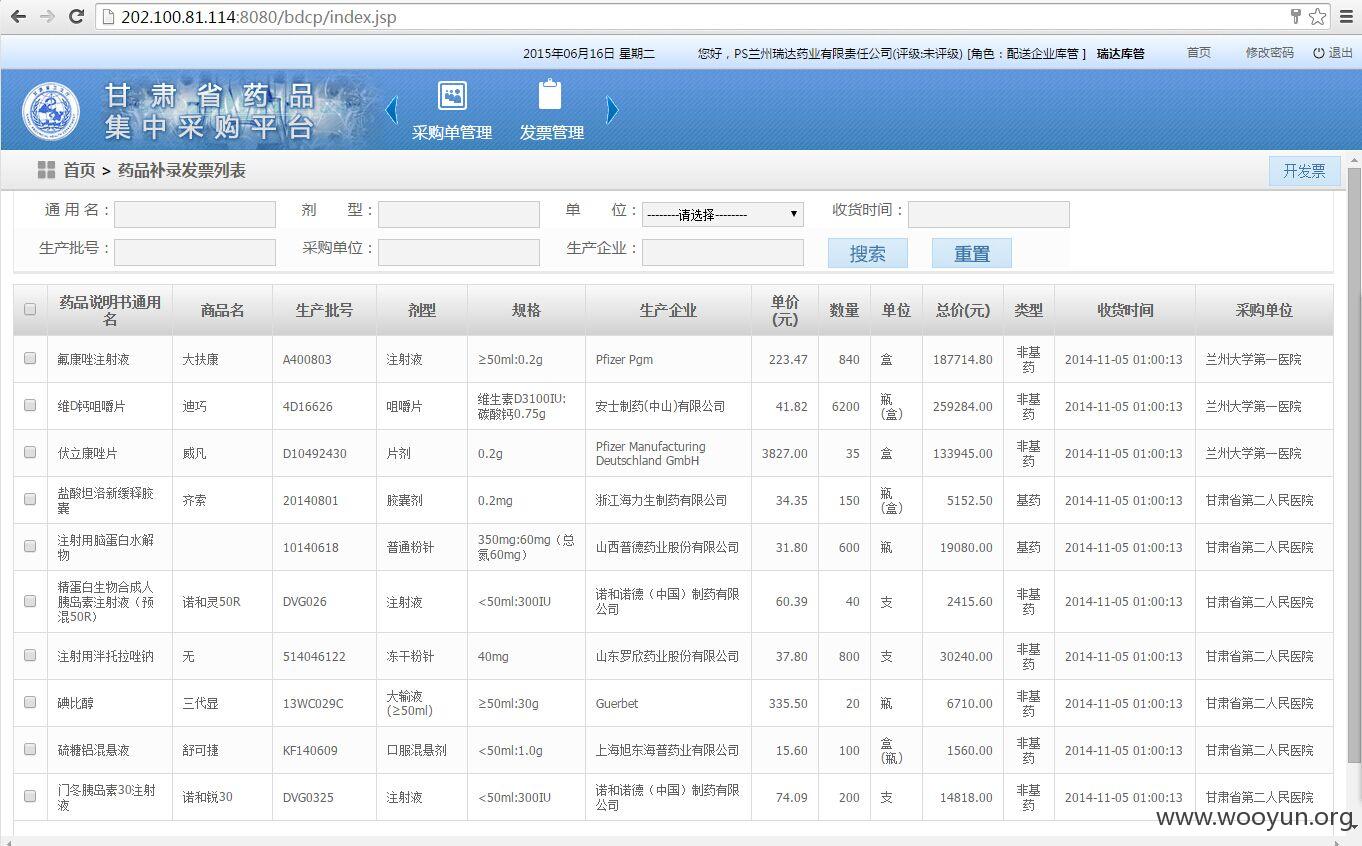The width and height of the screenshot is (1362, 846).
Task: Click total price 259284.00 cell
Action: [x=964, y=406]
